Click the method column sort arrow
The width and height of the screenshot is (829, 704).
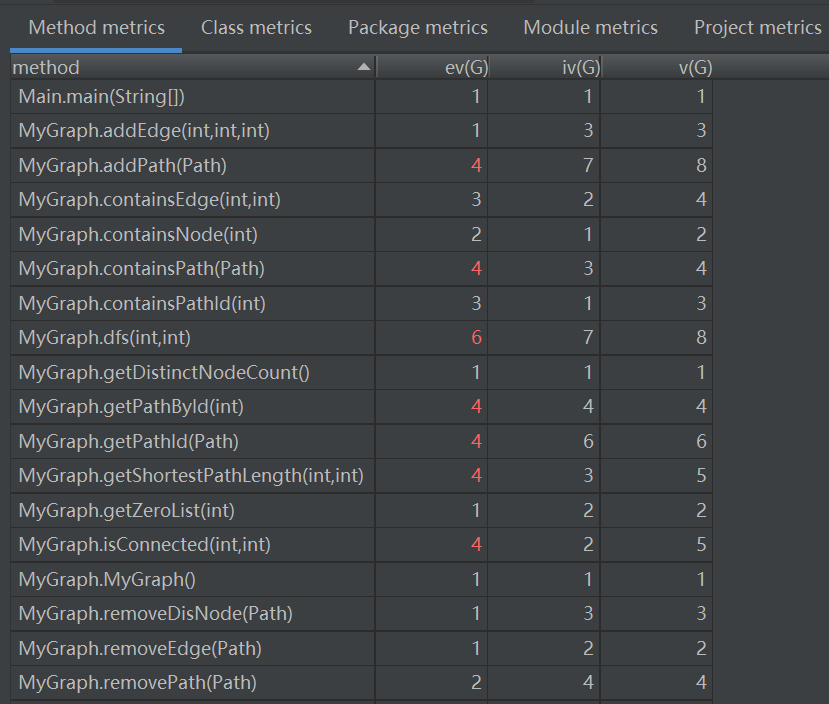(x=364, y=67)
